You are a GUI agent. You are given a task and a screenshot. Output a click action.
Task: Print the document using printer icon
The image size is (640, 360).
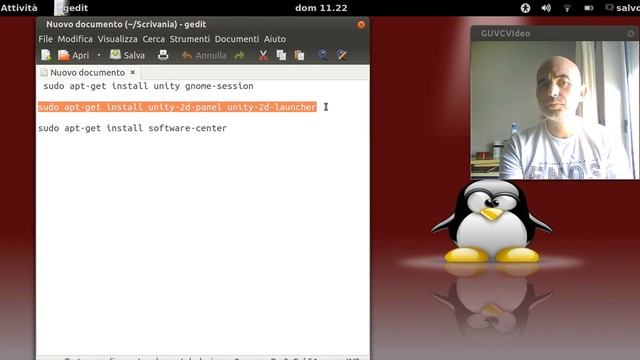pos(163,55)
